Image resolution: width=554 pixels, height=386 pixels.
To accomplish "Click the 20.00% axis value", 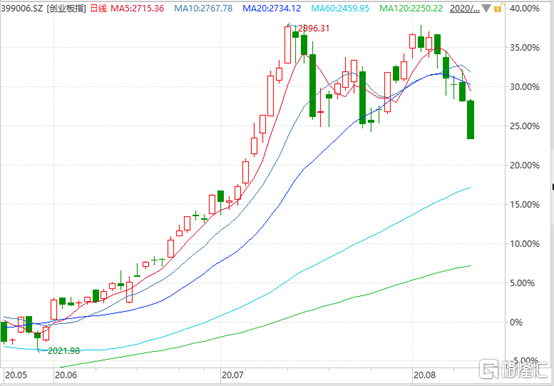I will pyautogui.click(x=525, y=165).
